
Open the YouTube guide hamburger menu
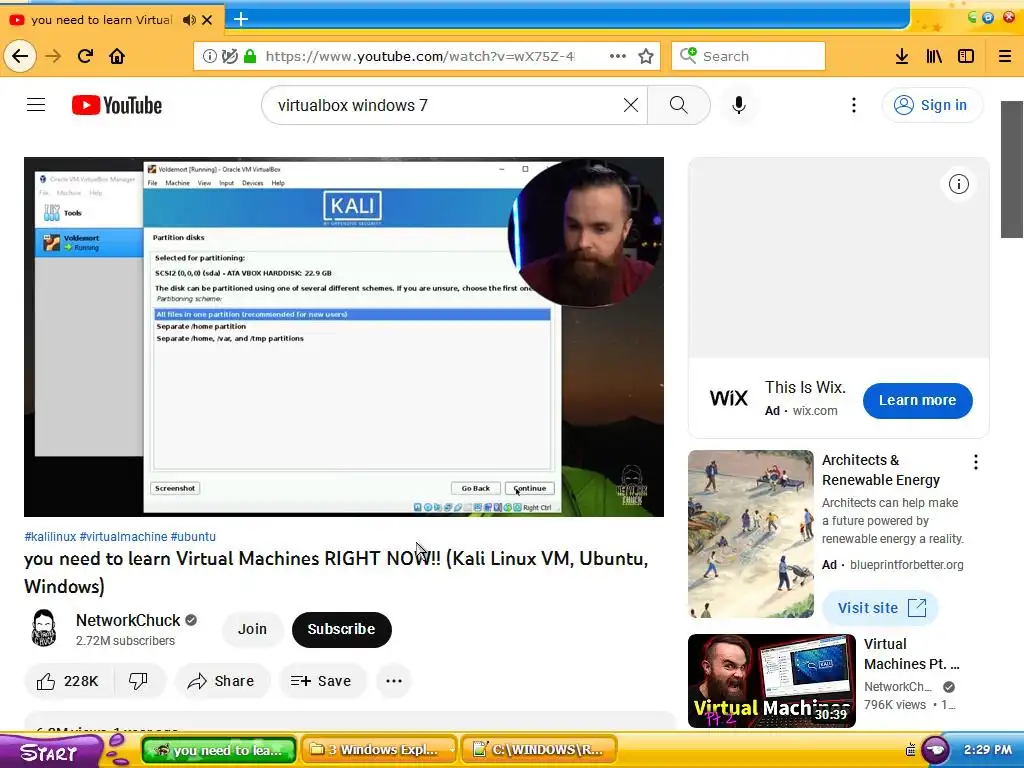coord(36,104)
